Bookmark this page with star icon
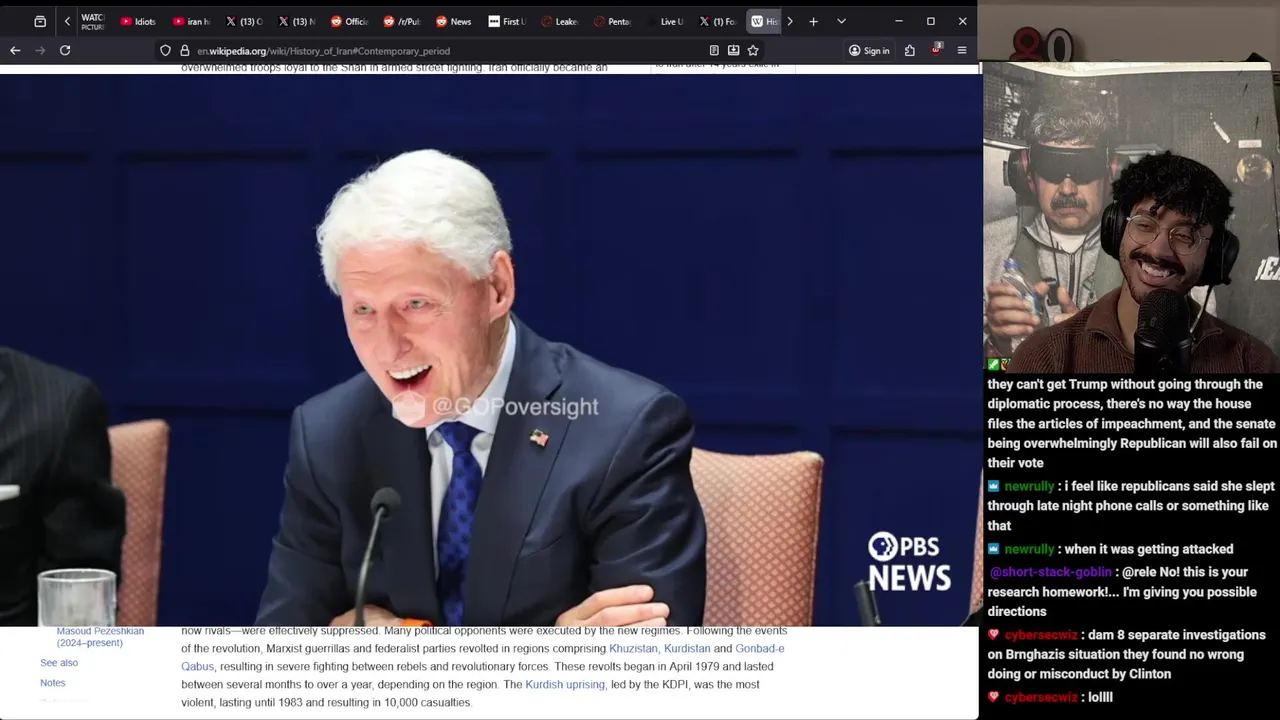Screen dimensions: 1280x720 coord(753,50)
